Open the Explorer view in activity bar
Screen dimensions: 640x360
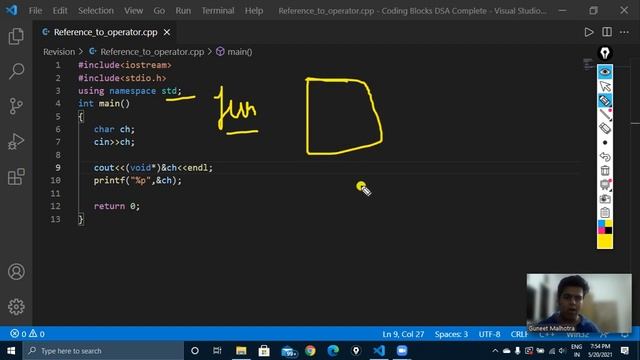(x=16, y=36)
